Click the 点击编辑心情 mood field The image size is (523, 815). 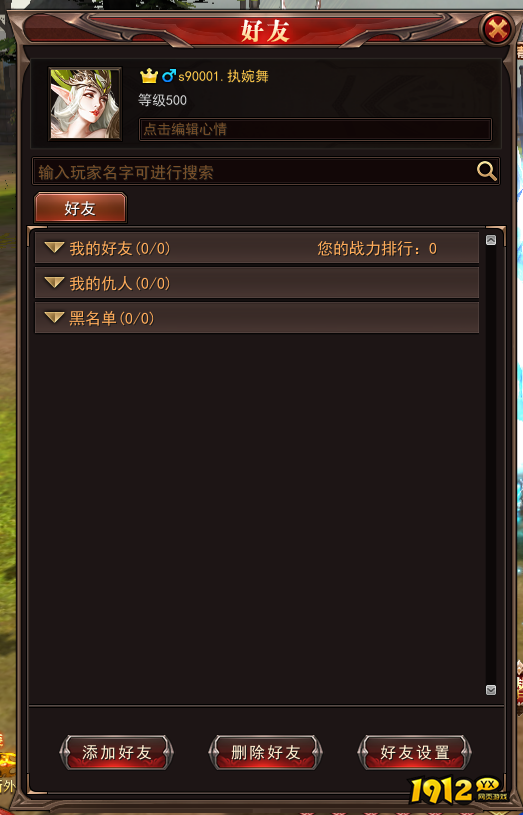coord(315,129)
